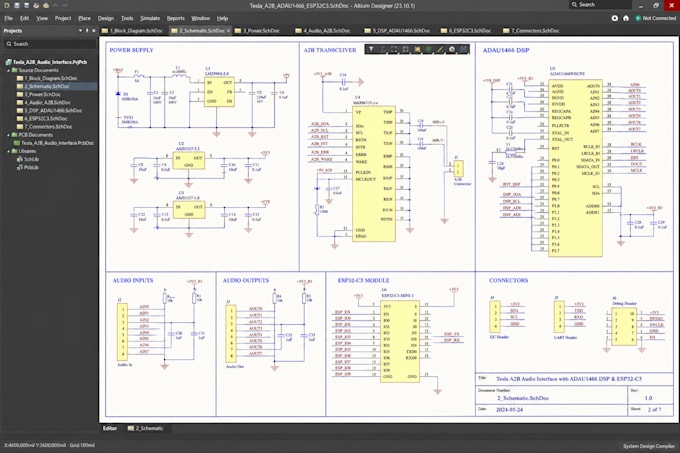The width and height of the screenshot is (680, 453).
Task: Open the Reports menu
Action: point(176,18)
